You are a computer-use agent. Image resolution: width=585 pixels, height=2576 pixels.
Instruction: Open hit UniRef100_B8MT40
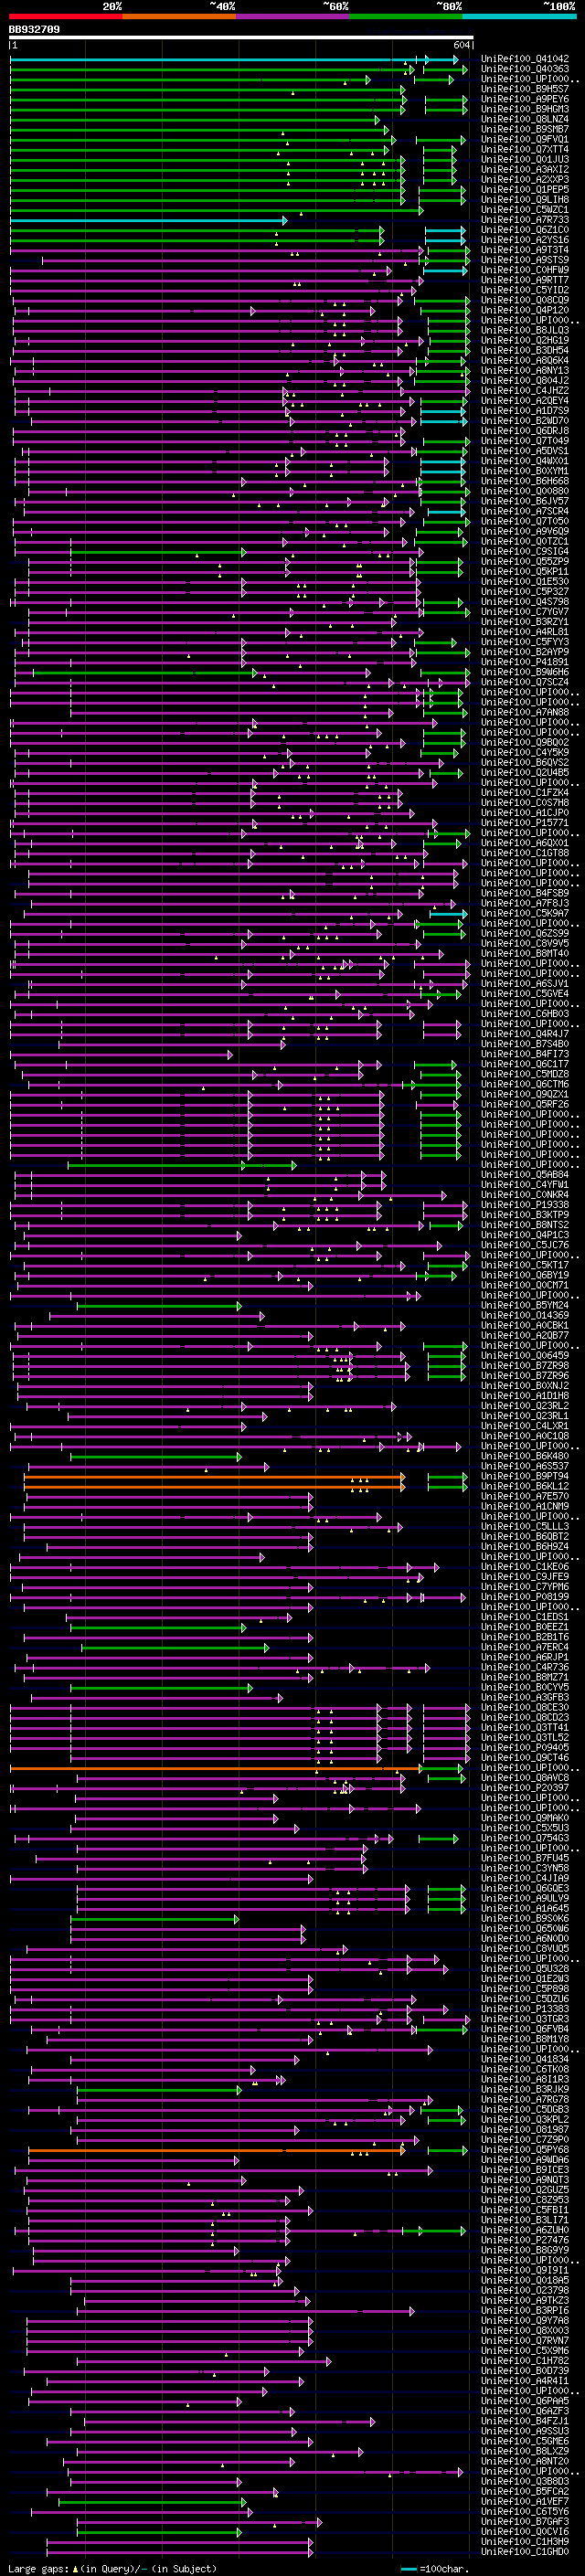click(x=525, y=953)
